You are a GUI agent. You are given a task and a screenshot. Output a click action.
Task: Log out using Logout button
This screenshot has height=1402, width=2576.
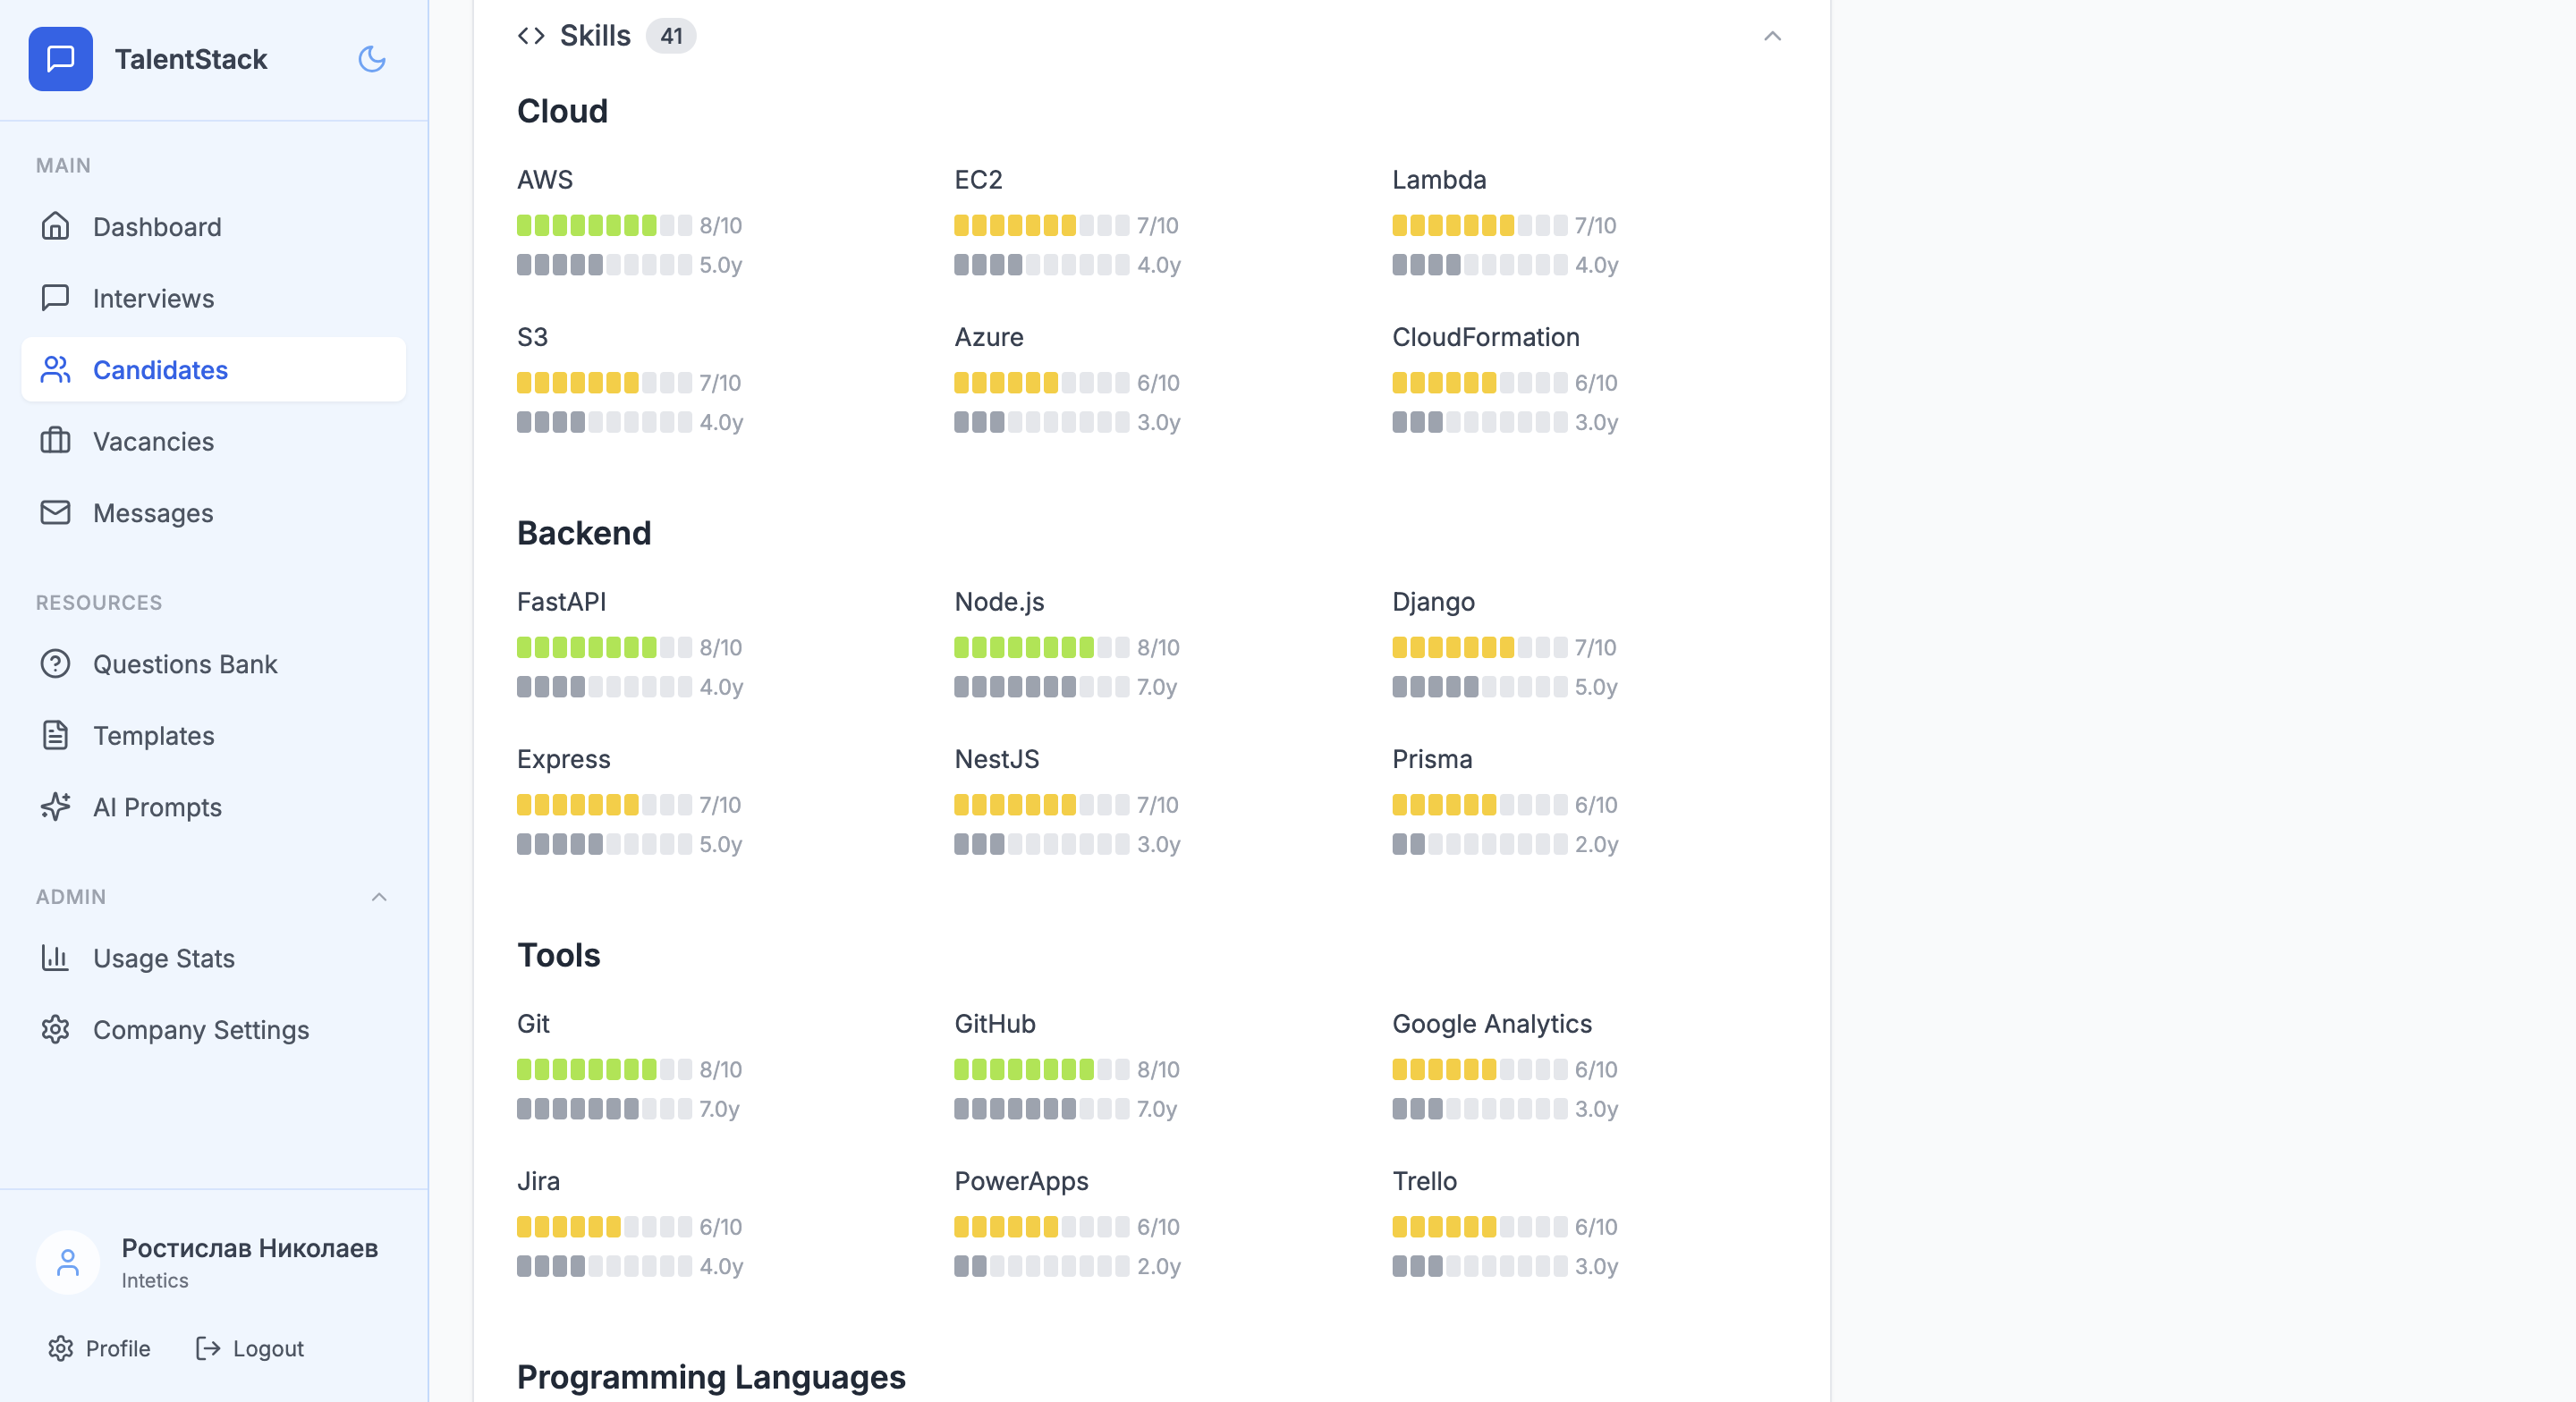point(250,1349)
